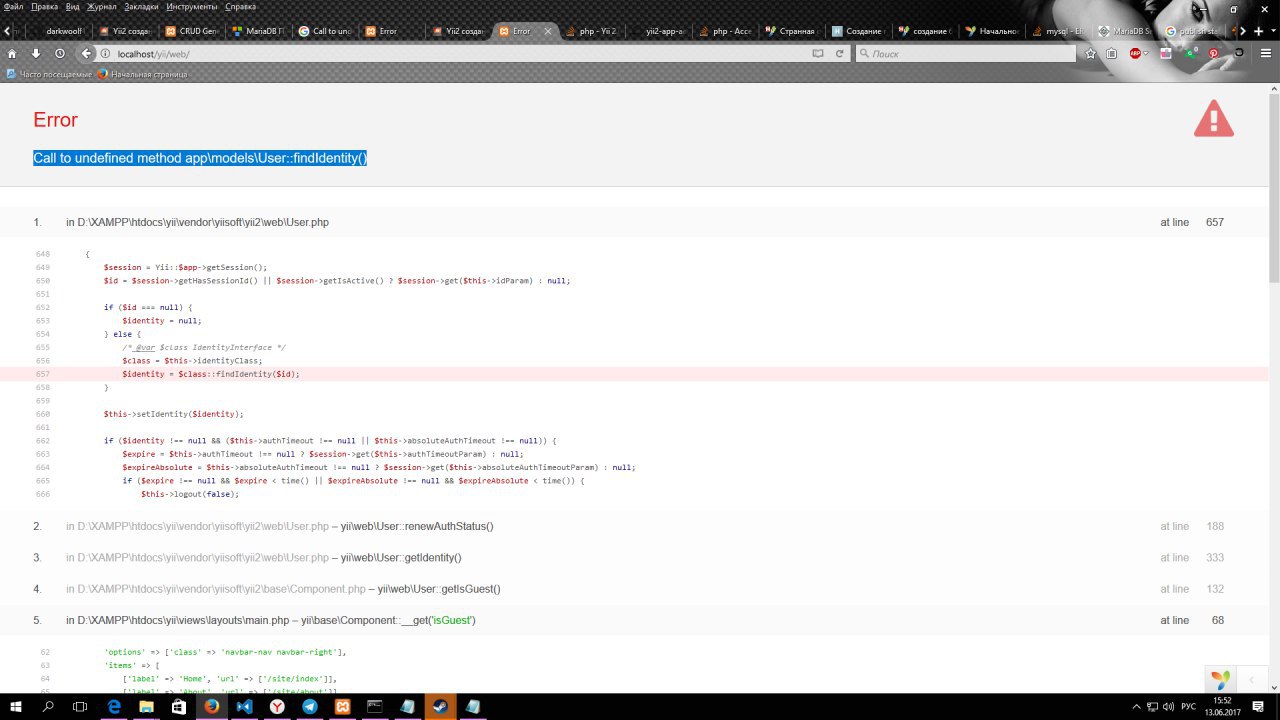Open the Windows Start menu
The height and width of the screenshot is (720, 1280).
click(x=16, y=706)
